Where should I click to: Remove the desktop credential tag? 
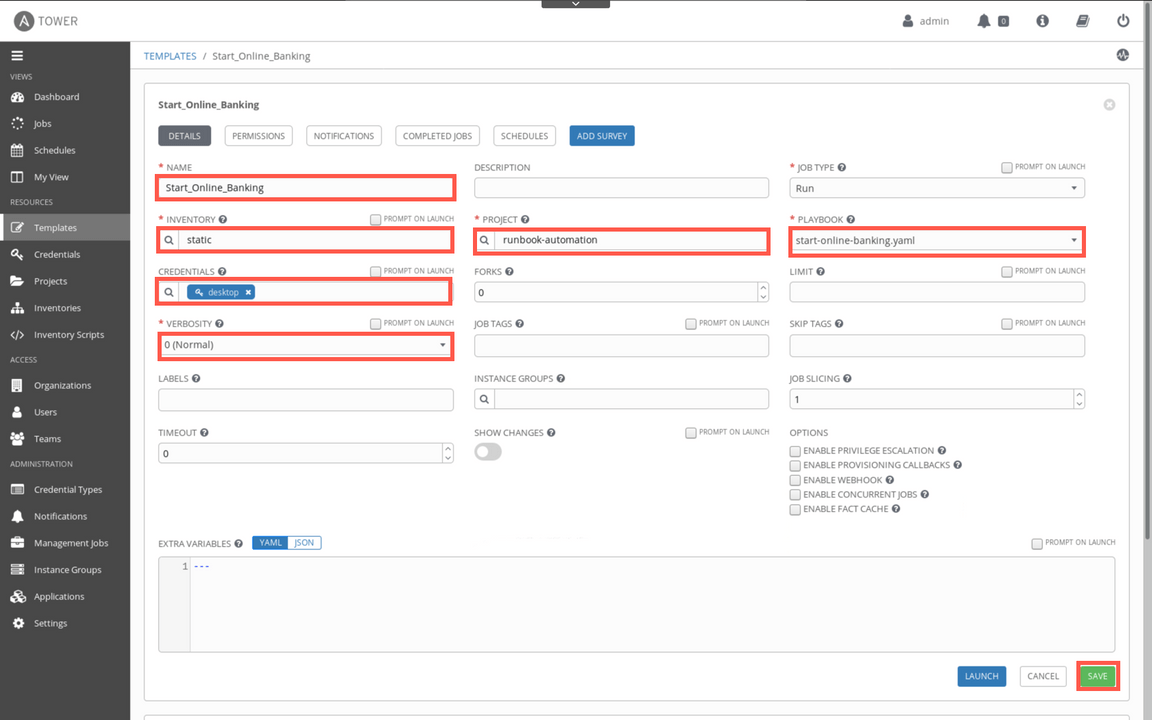(249, 292)
